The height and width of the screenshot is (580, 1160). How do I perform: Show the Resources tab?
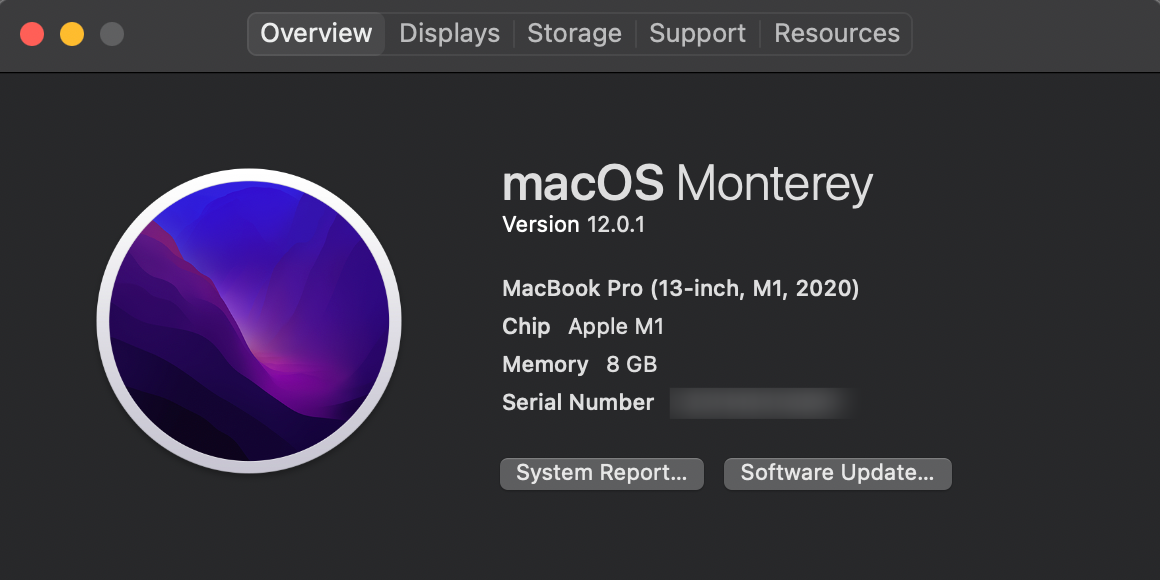tap(837, 33)
